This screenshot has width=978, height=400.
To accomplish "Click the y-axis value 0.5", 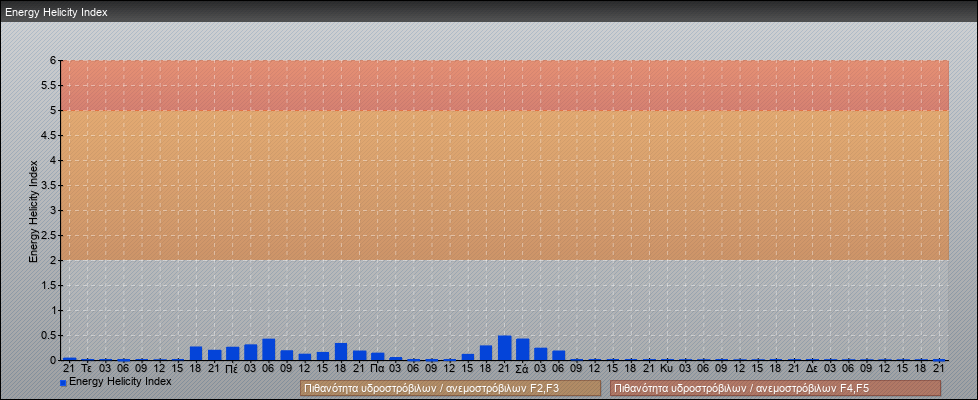I will coord(50,335).
